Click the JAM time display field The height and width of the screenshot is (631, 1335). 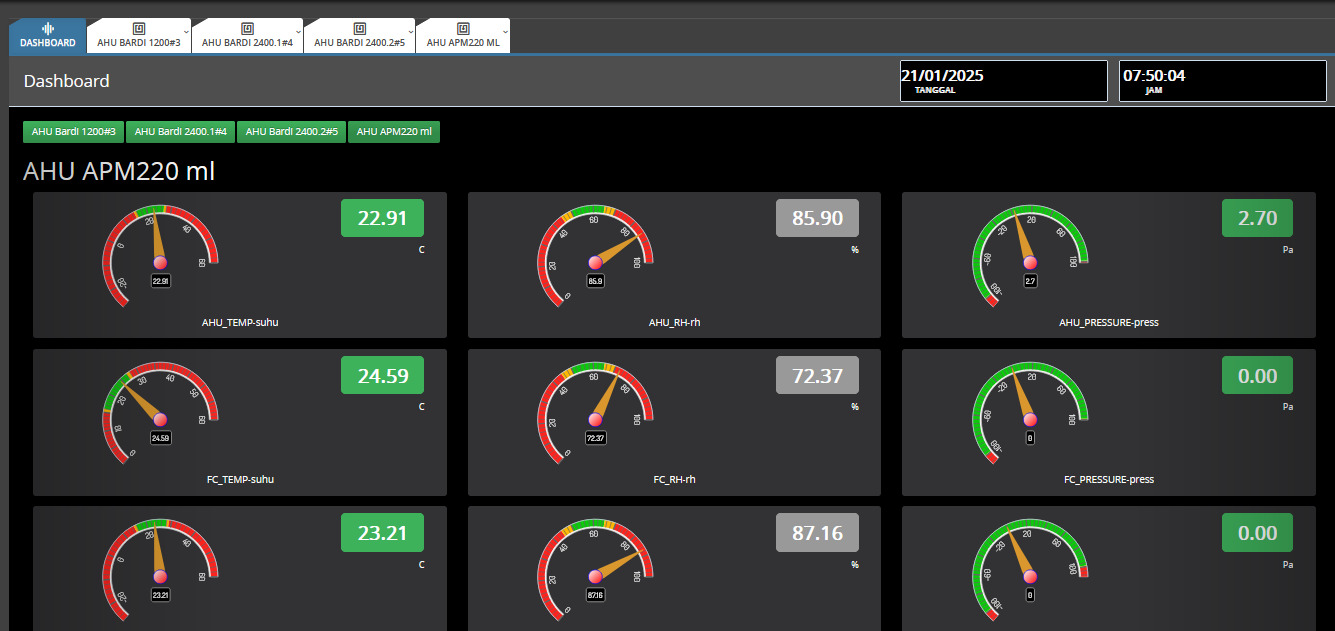click(x=1223, y=81)
